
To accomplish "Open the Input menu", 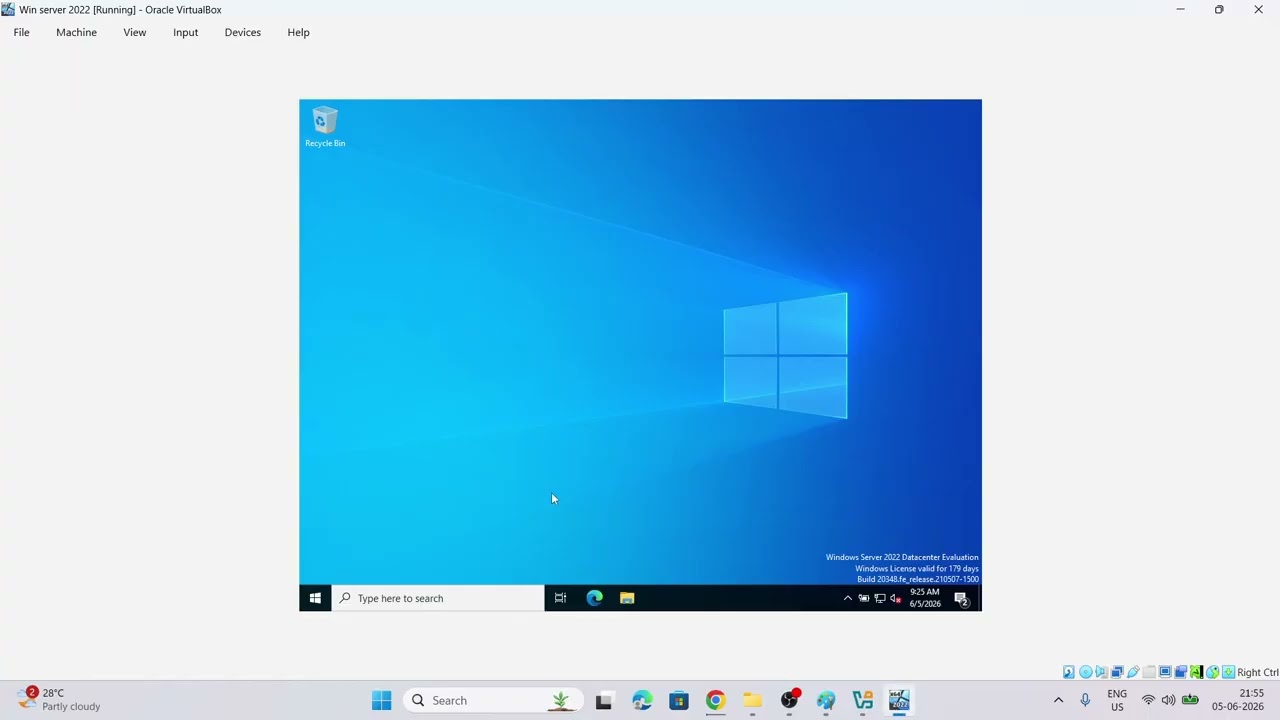I will [185, 32].
